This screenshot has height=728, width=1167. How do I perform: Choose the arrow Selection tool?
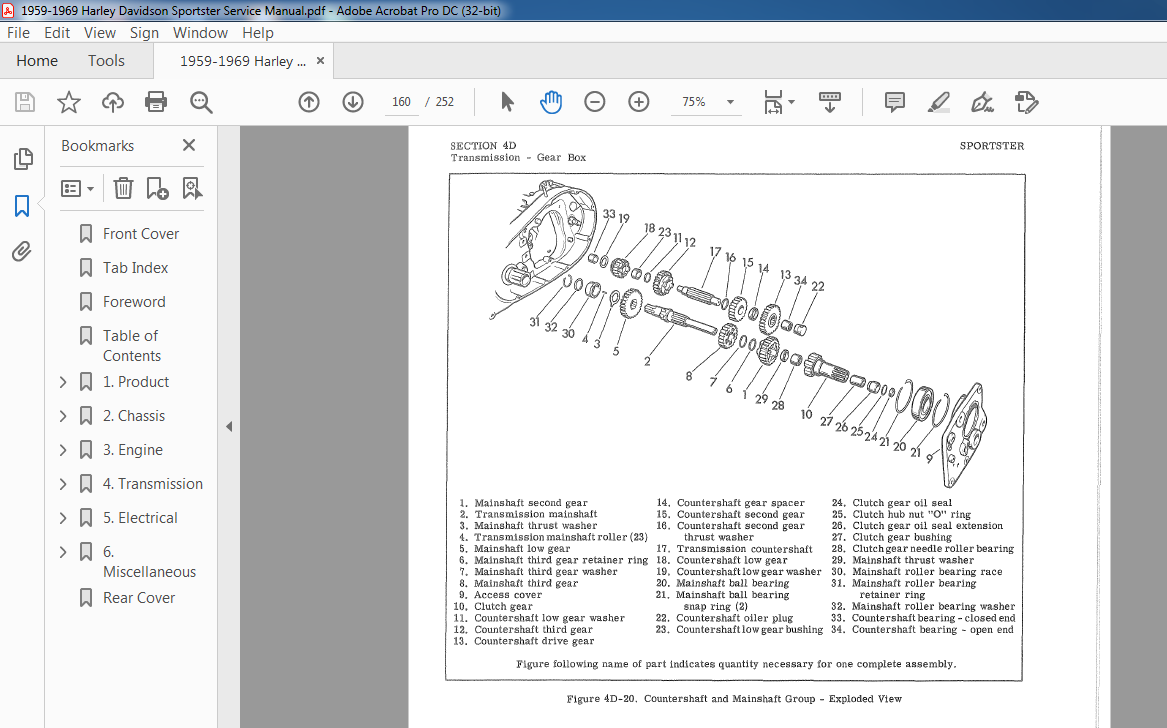(507, 102)
